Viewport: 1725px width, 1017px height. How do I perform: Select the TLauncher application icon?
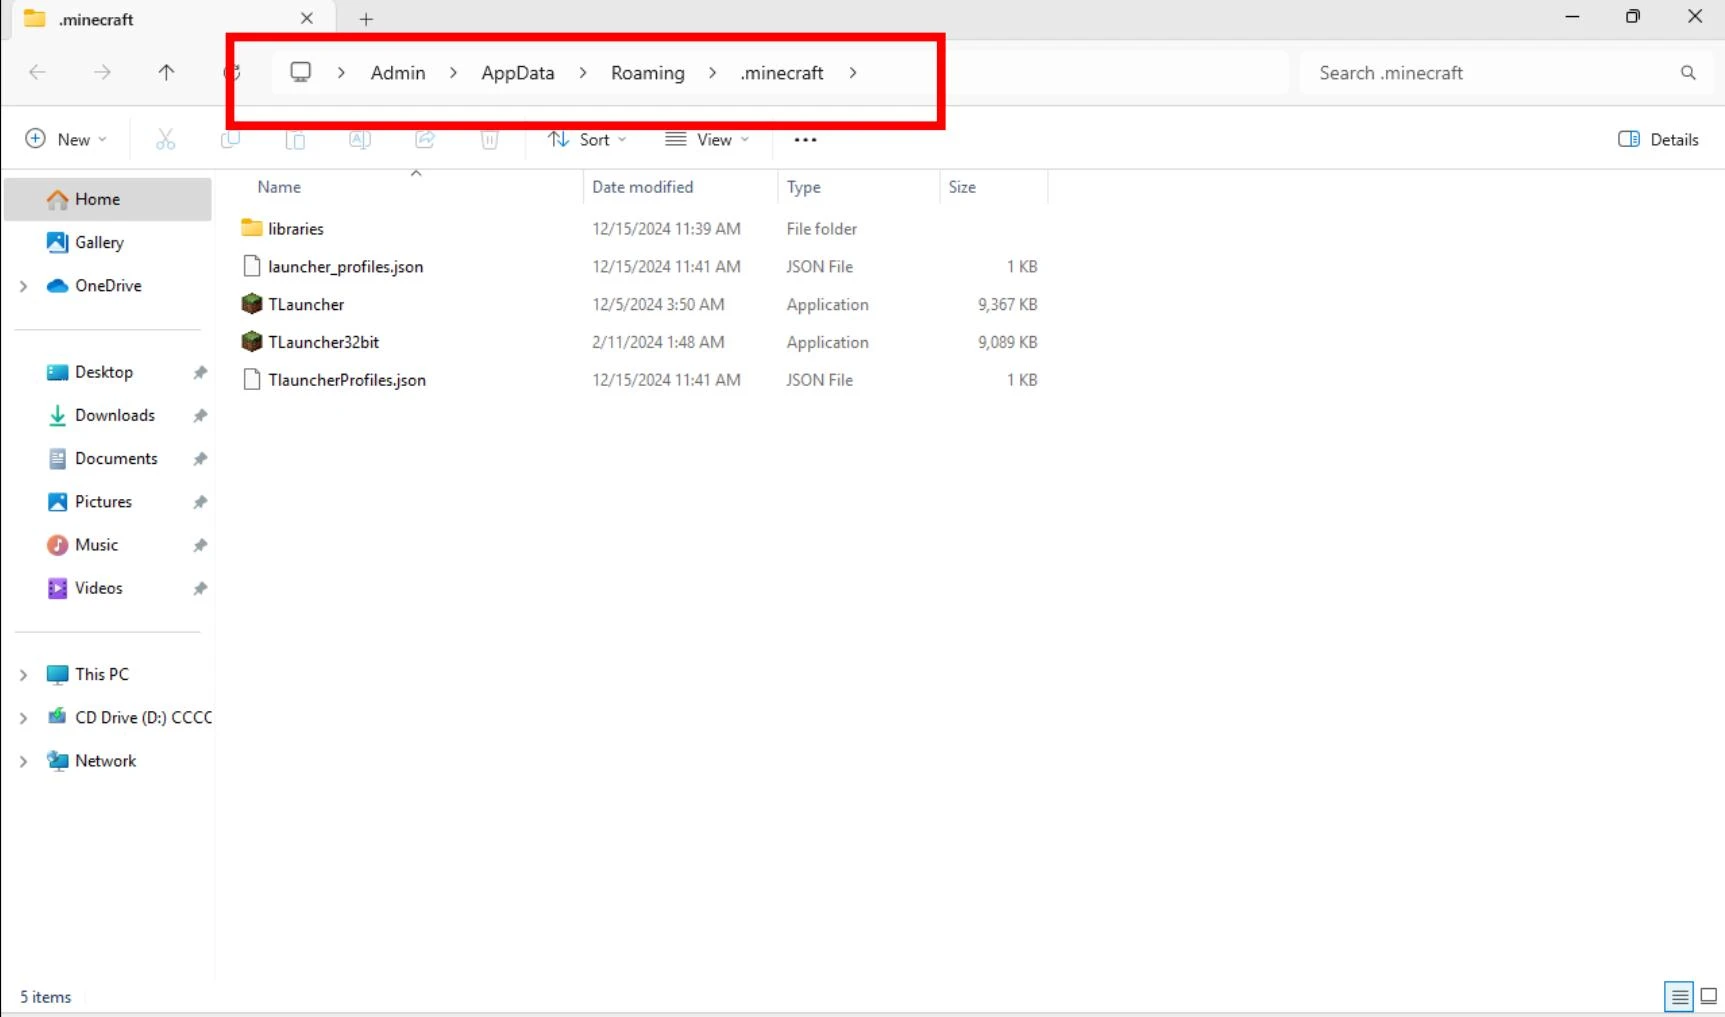click(x=252, y=304)
